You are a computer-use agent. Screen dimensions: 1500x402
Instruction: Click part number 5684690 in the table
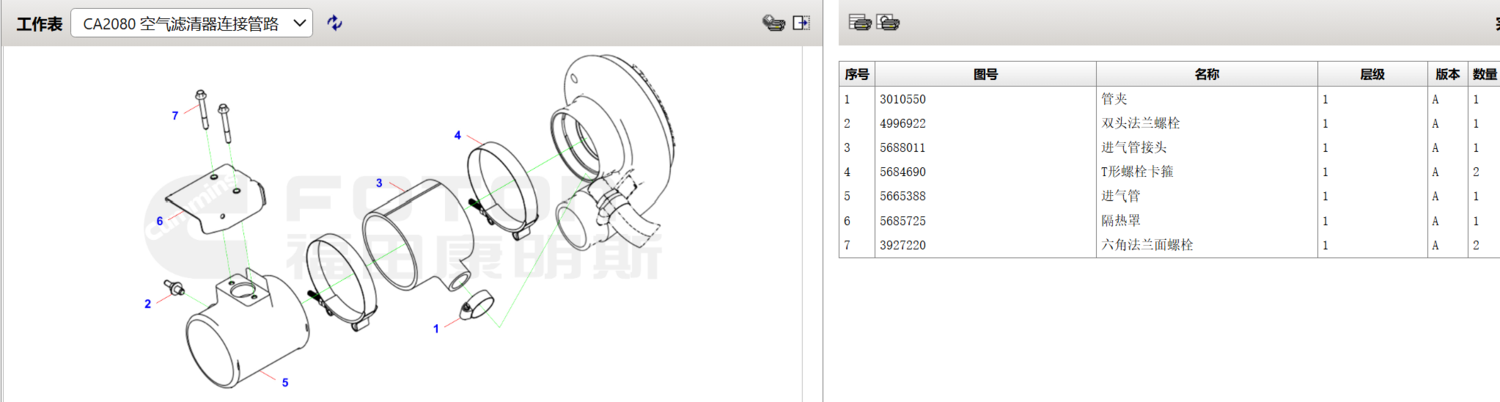coord(902,172)
